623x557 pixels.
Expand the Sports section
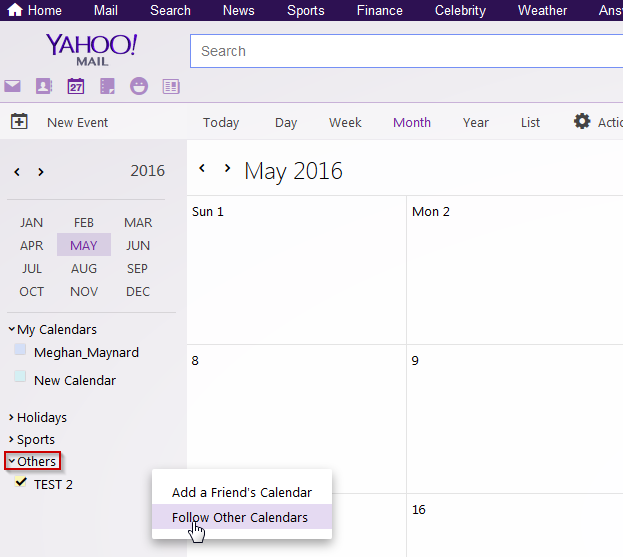click(x=12, y=439)
